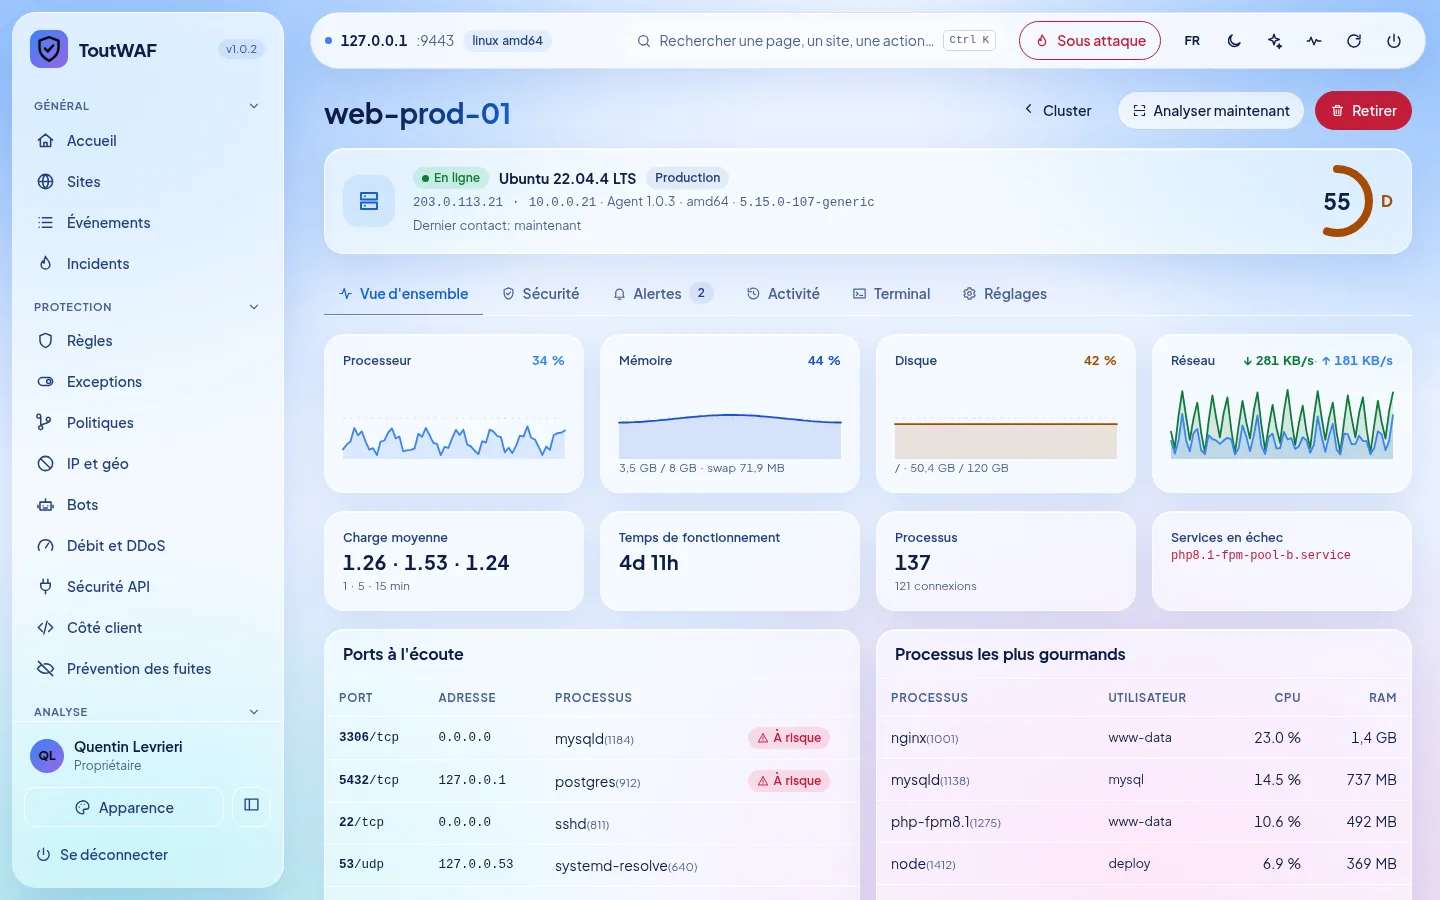Click the Débit et DDoS gauge icon
The height and width of the screenshot is (900, 1440).
[45, 546]
